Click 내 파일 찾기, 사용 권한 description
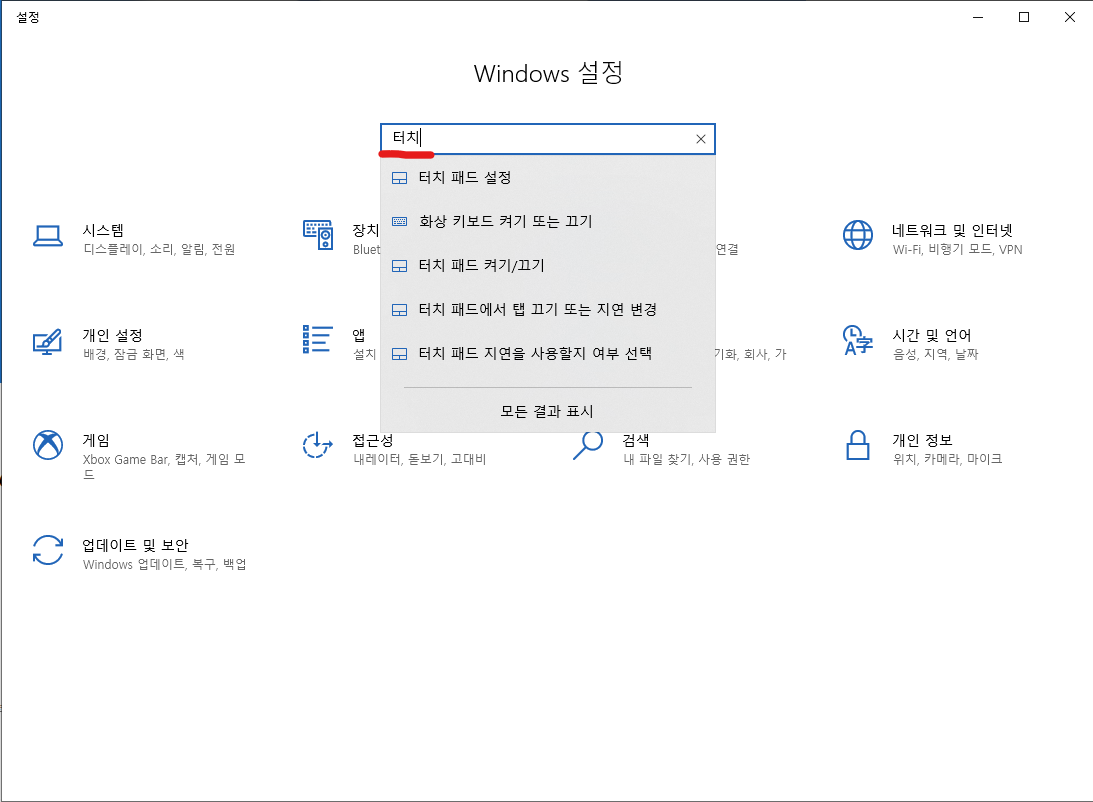This screenshot has width=1093, height=802. (x=687, y=459)
